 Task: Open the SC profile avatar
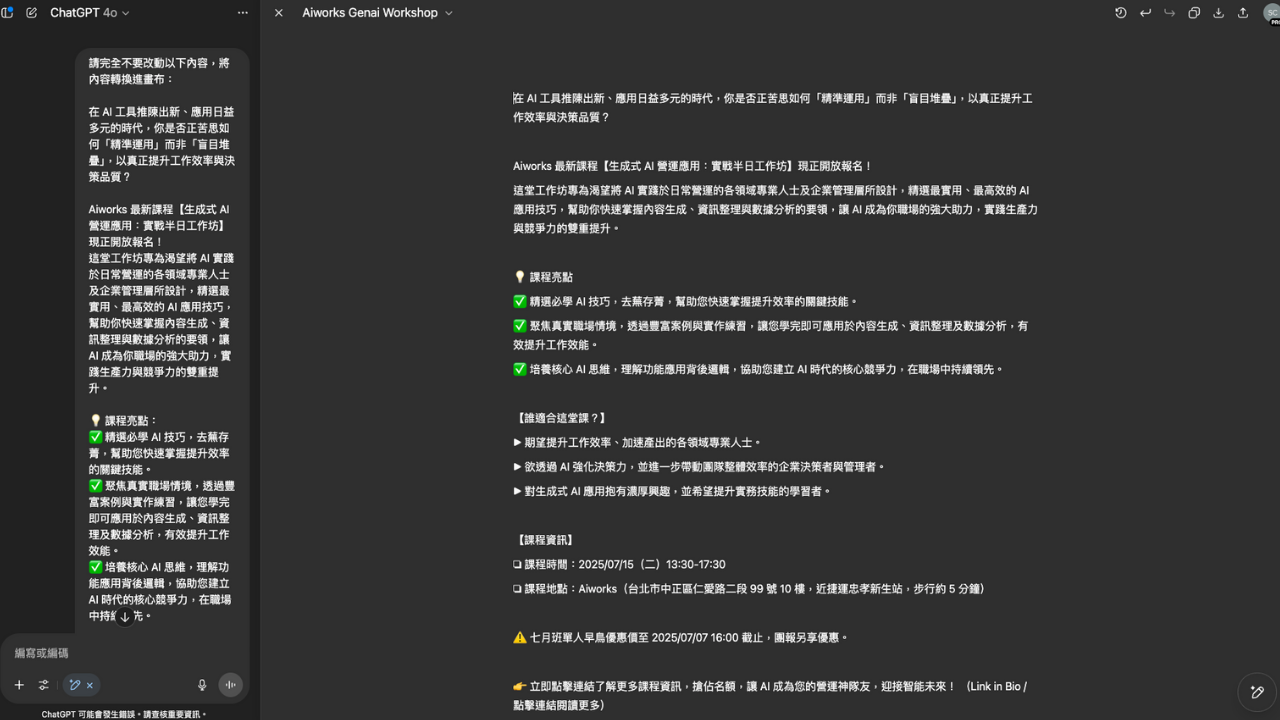[1271, 13]
